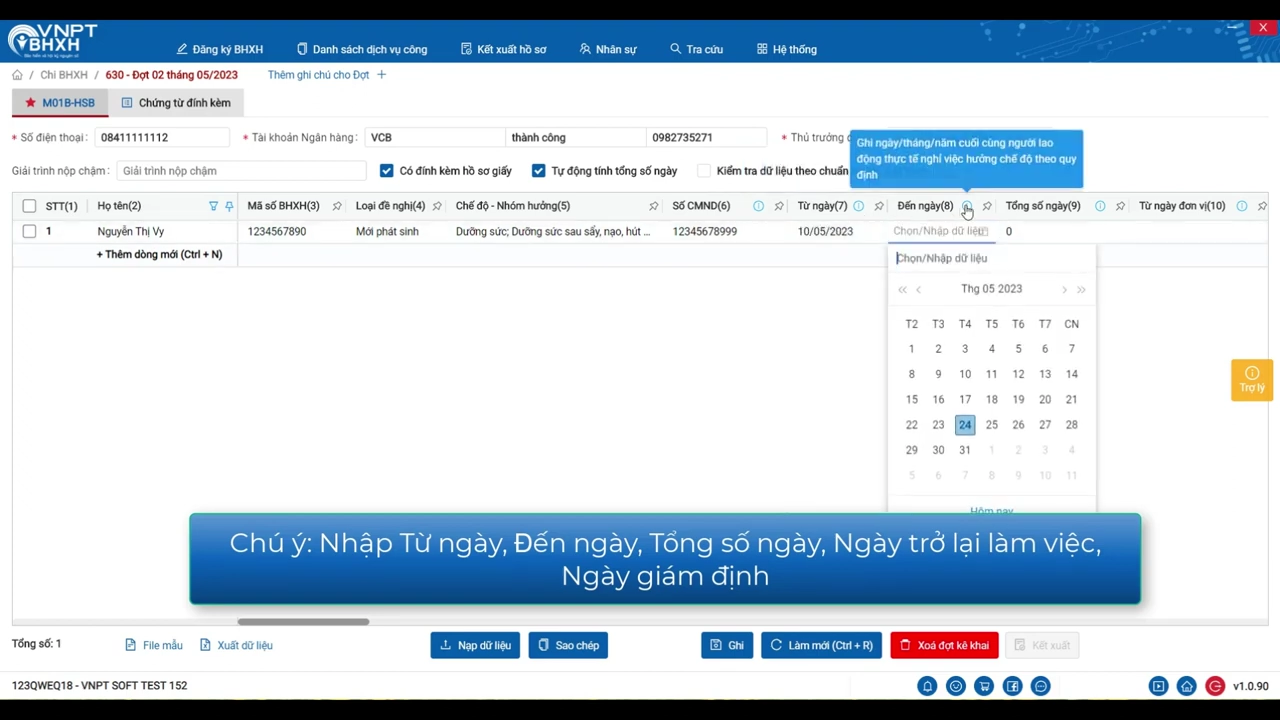
Task: Open the Kết xuất hồ sơ menu
Action: (504, 49)
